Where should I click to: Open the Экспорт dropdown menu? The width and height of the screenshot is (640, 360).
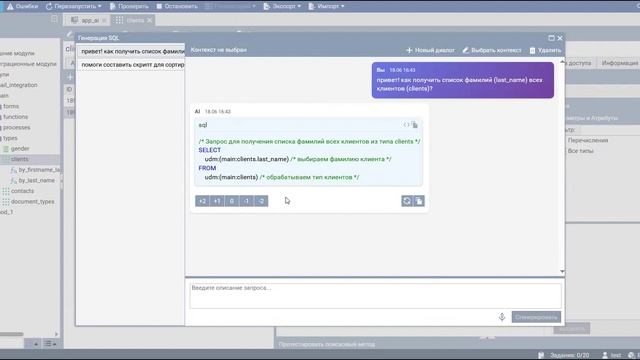282,6
